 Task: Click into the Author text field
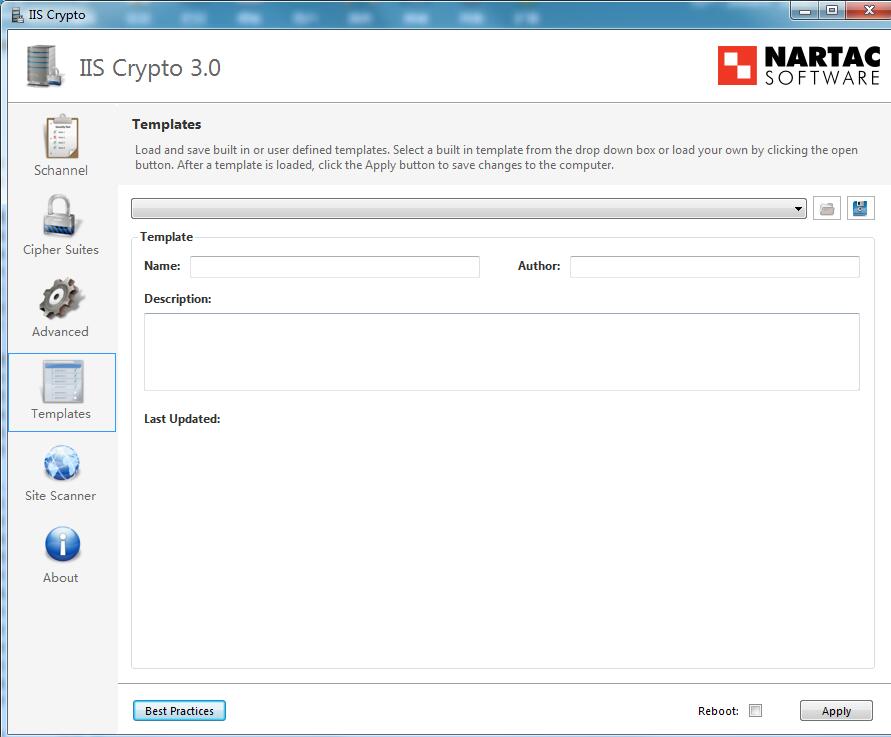pos(713,266)
